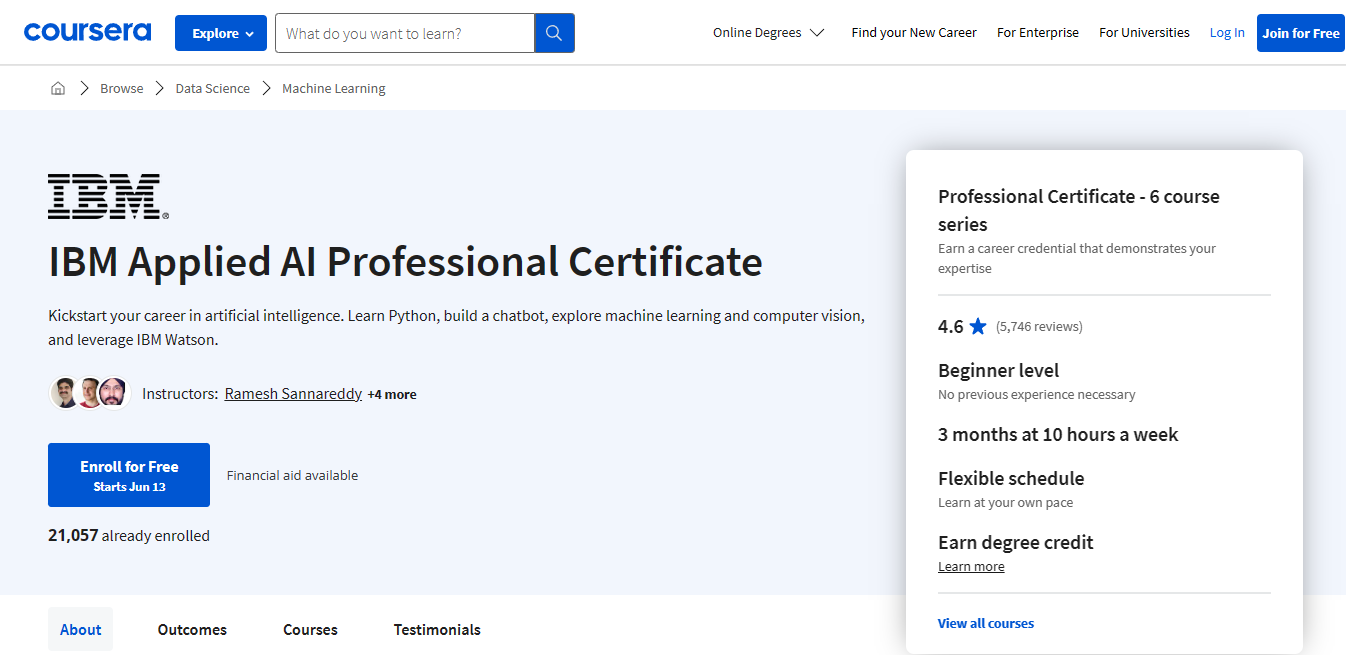Focus the 'What do you want to learn?' search field
The width and height of the screenshot is (1346, 655).
(405, 33)
